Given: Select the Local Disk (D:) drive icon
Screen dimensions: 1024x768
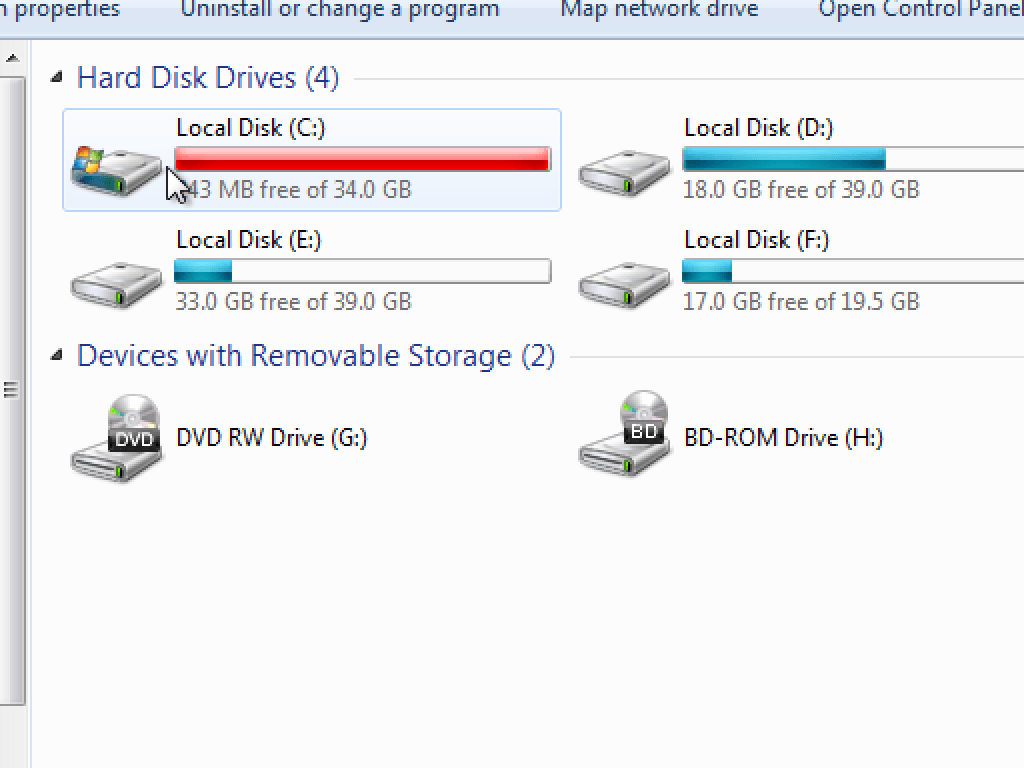Looking at the screenshot, I should 624,172.
